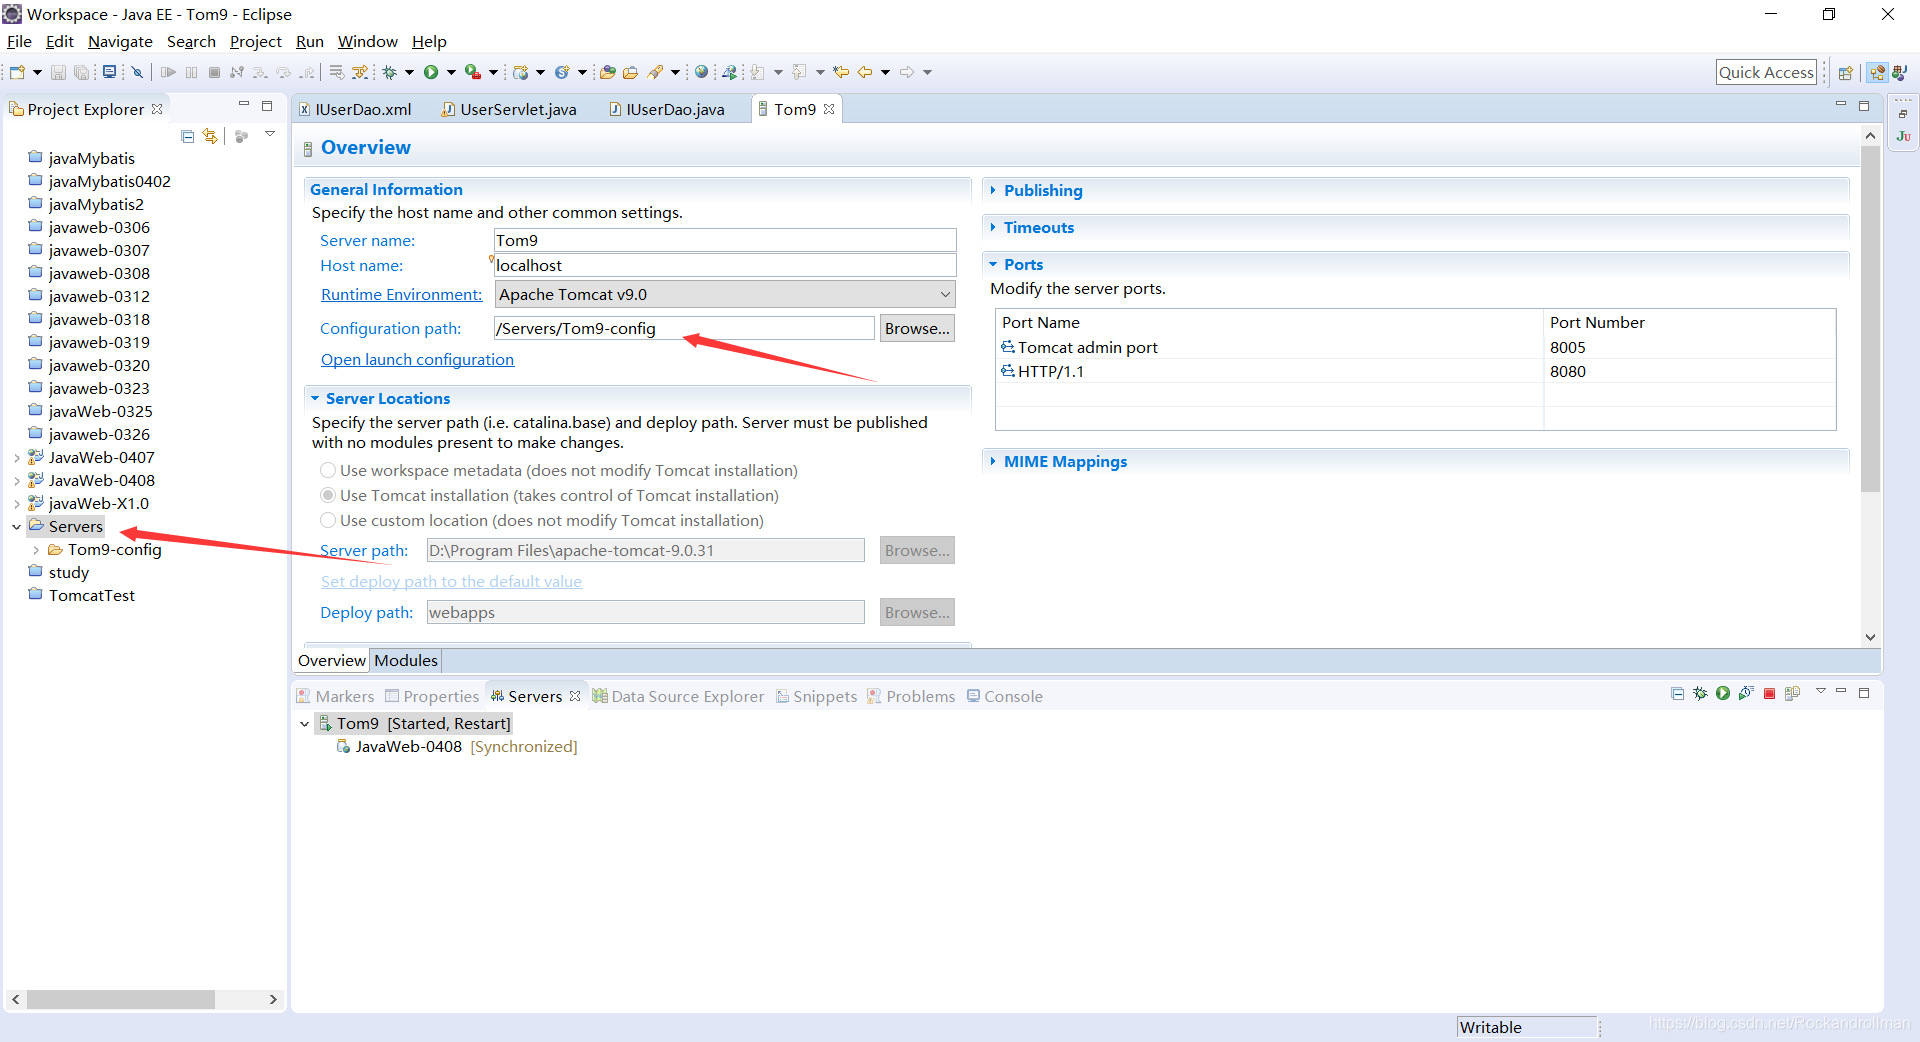Open Runtime Environment combo box
Screen dimensions: 1920x1042
[x=725, y=294]
